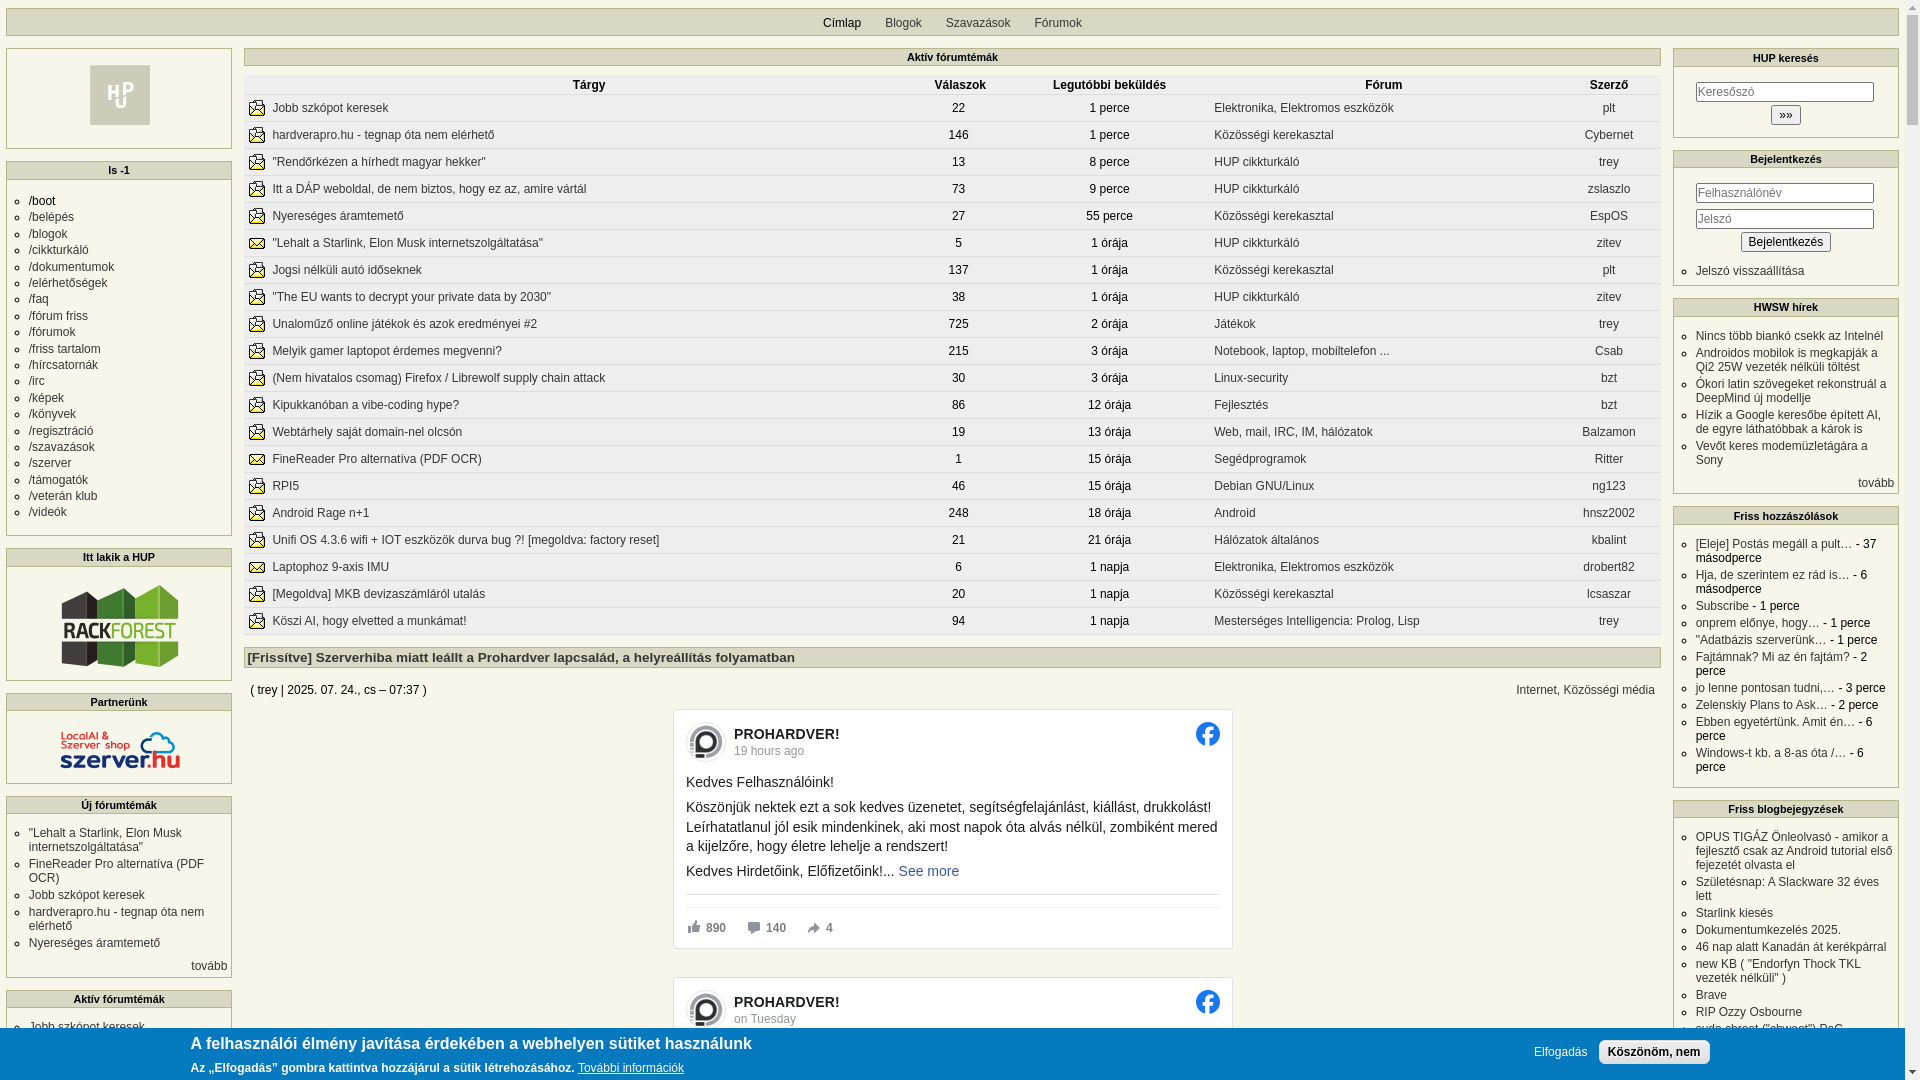Click the Jelszó password field

[x=1785, y=219]
